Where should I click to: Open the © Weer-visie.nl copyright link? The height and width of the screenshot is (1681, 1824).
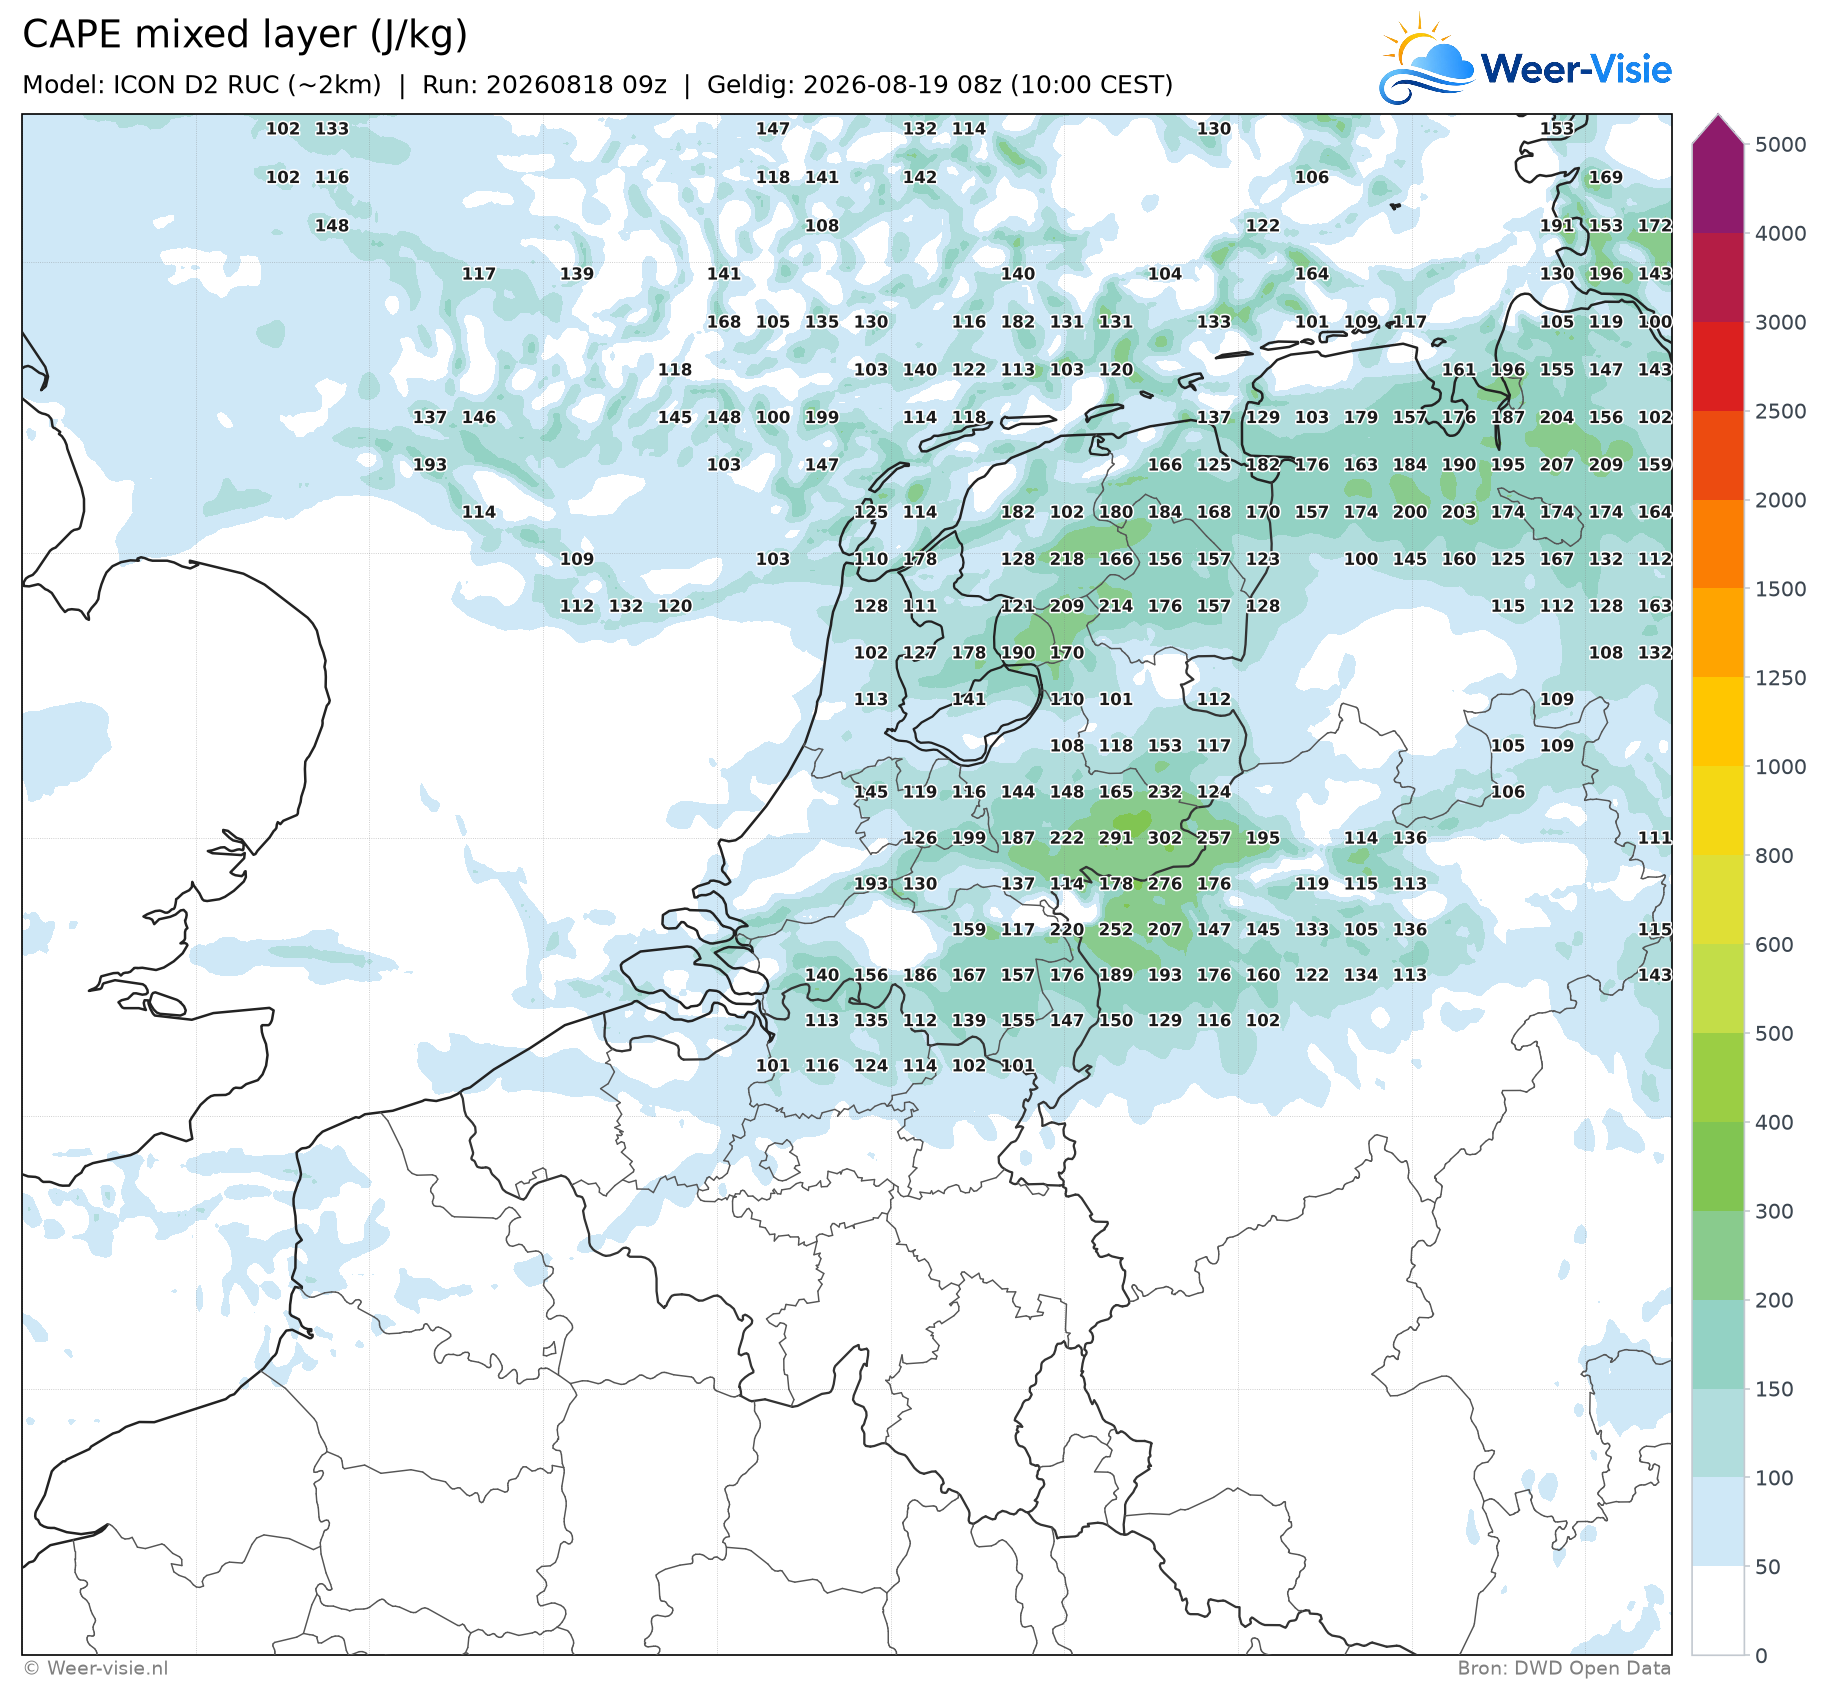96,1668
